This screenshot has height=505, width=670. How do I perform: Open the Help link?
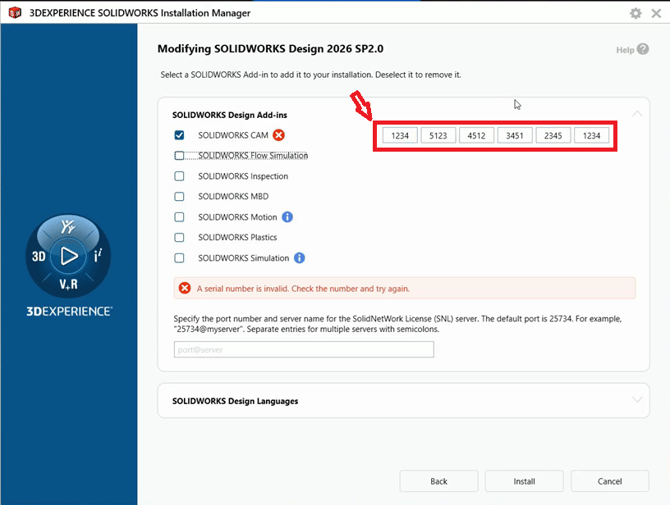click(x=625, y=50)
